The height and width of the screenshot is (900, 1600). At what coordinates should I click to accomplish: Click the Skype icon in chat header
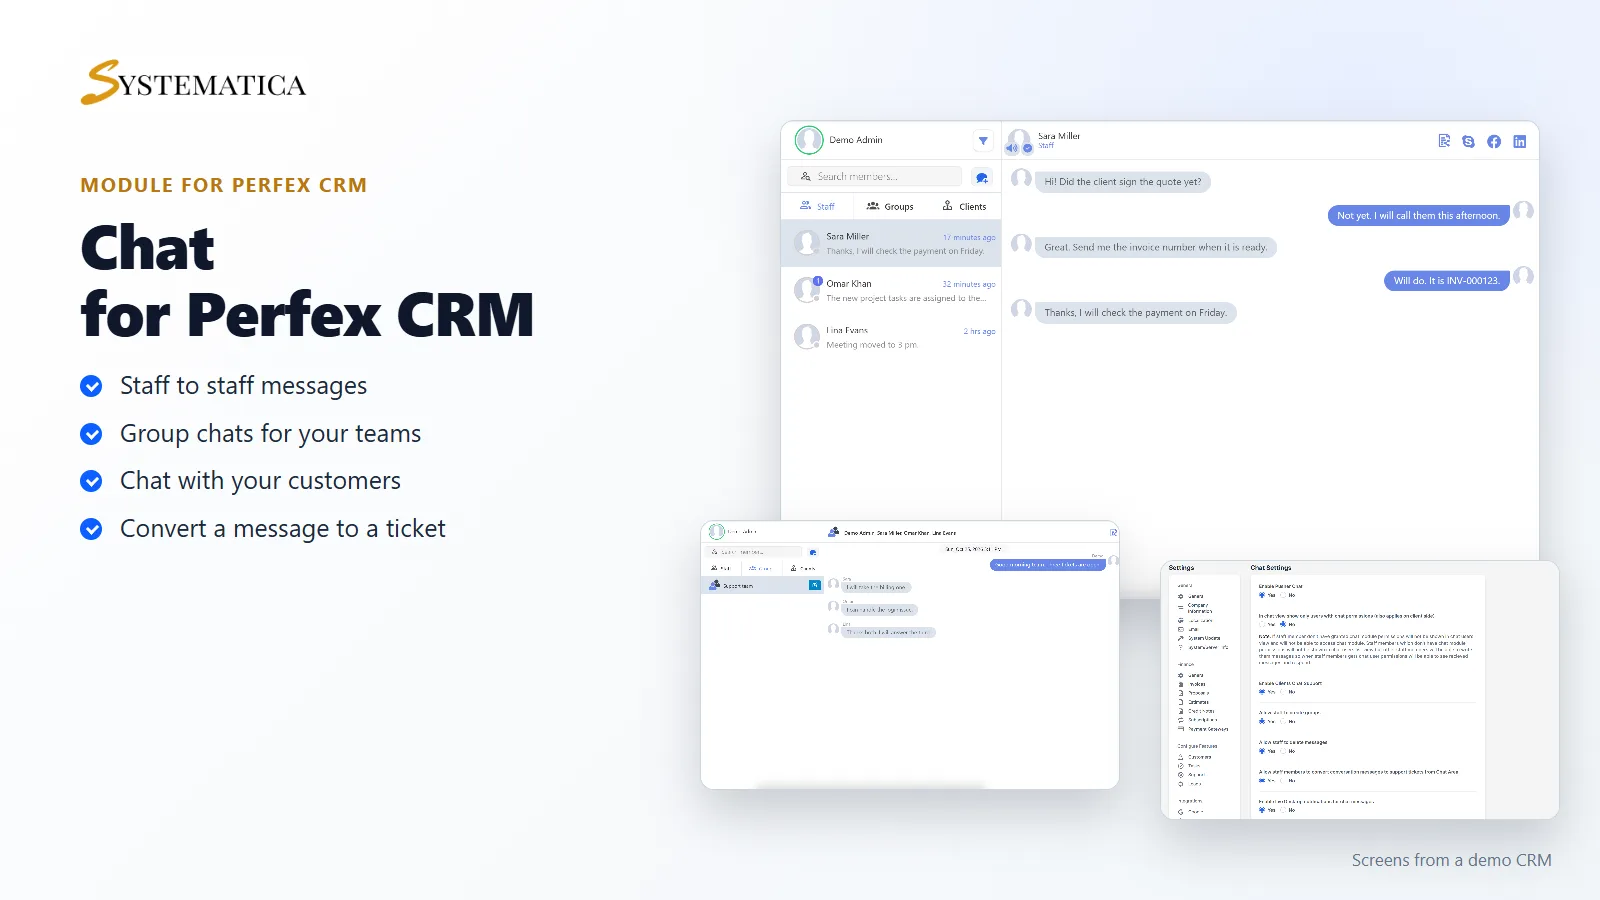[x=1468, y=142]
